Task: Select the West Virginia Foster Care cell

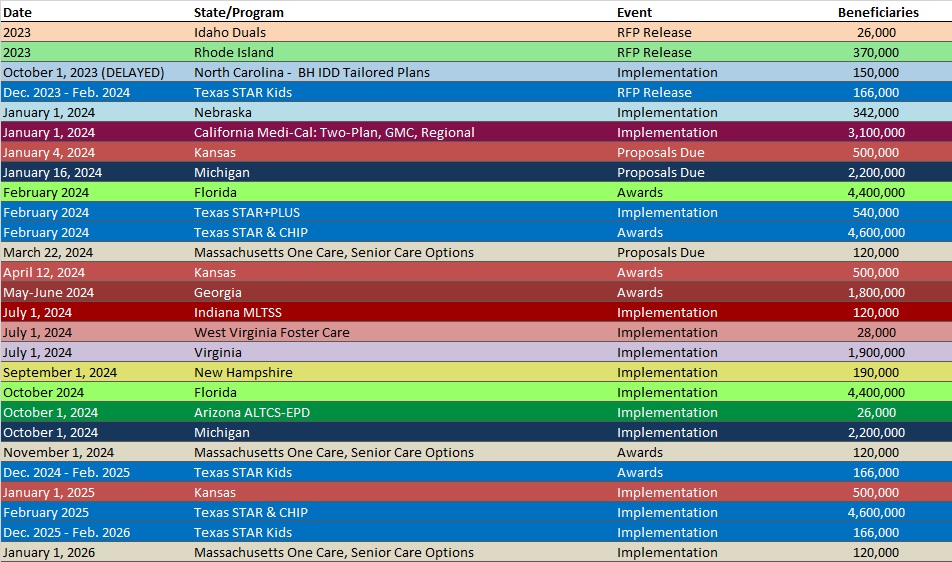Action: pyautogui.click(x=271, y=333)
